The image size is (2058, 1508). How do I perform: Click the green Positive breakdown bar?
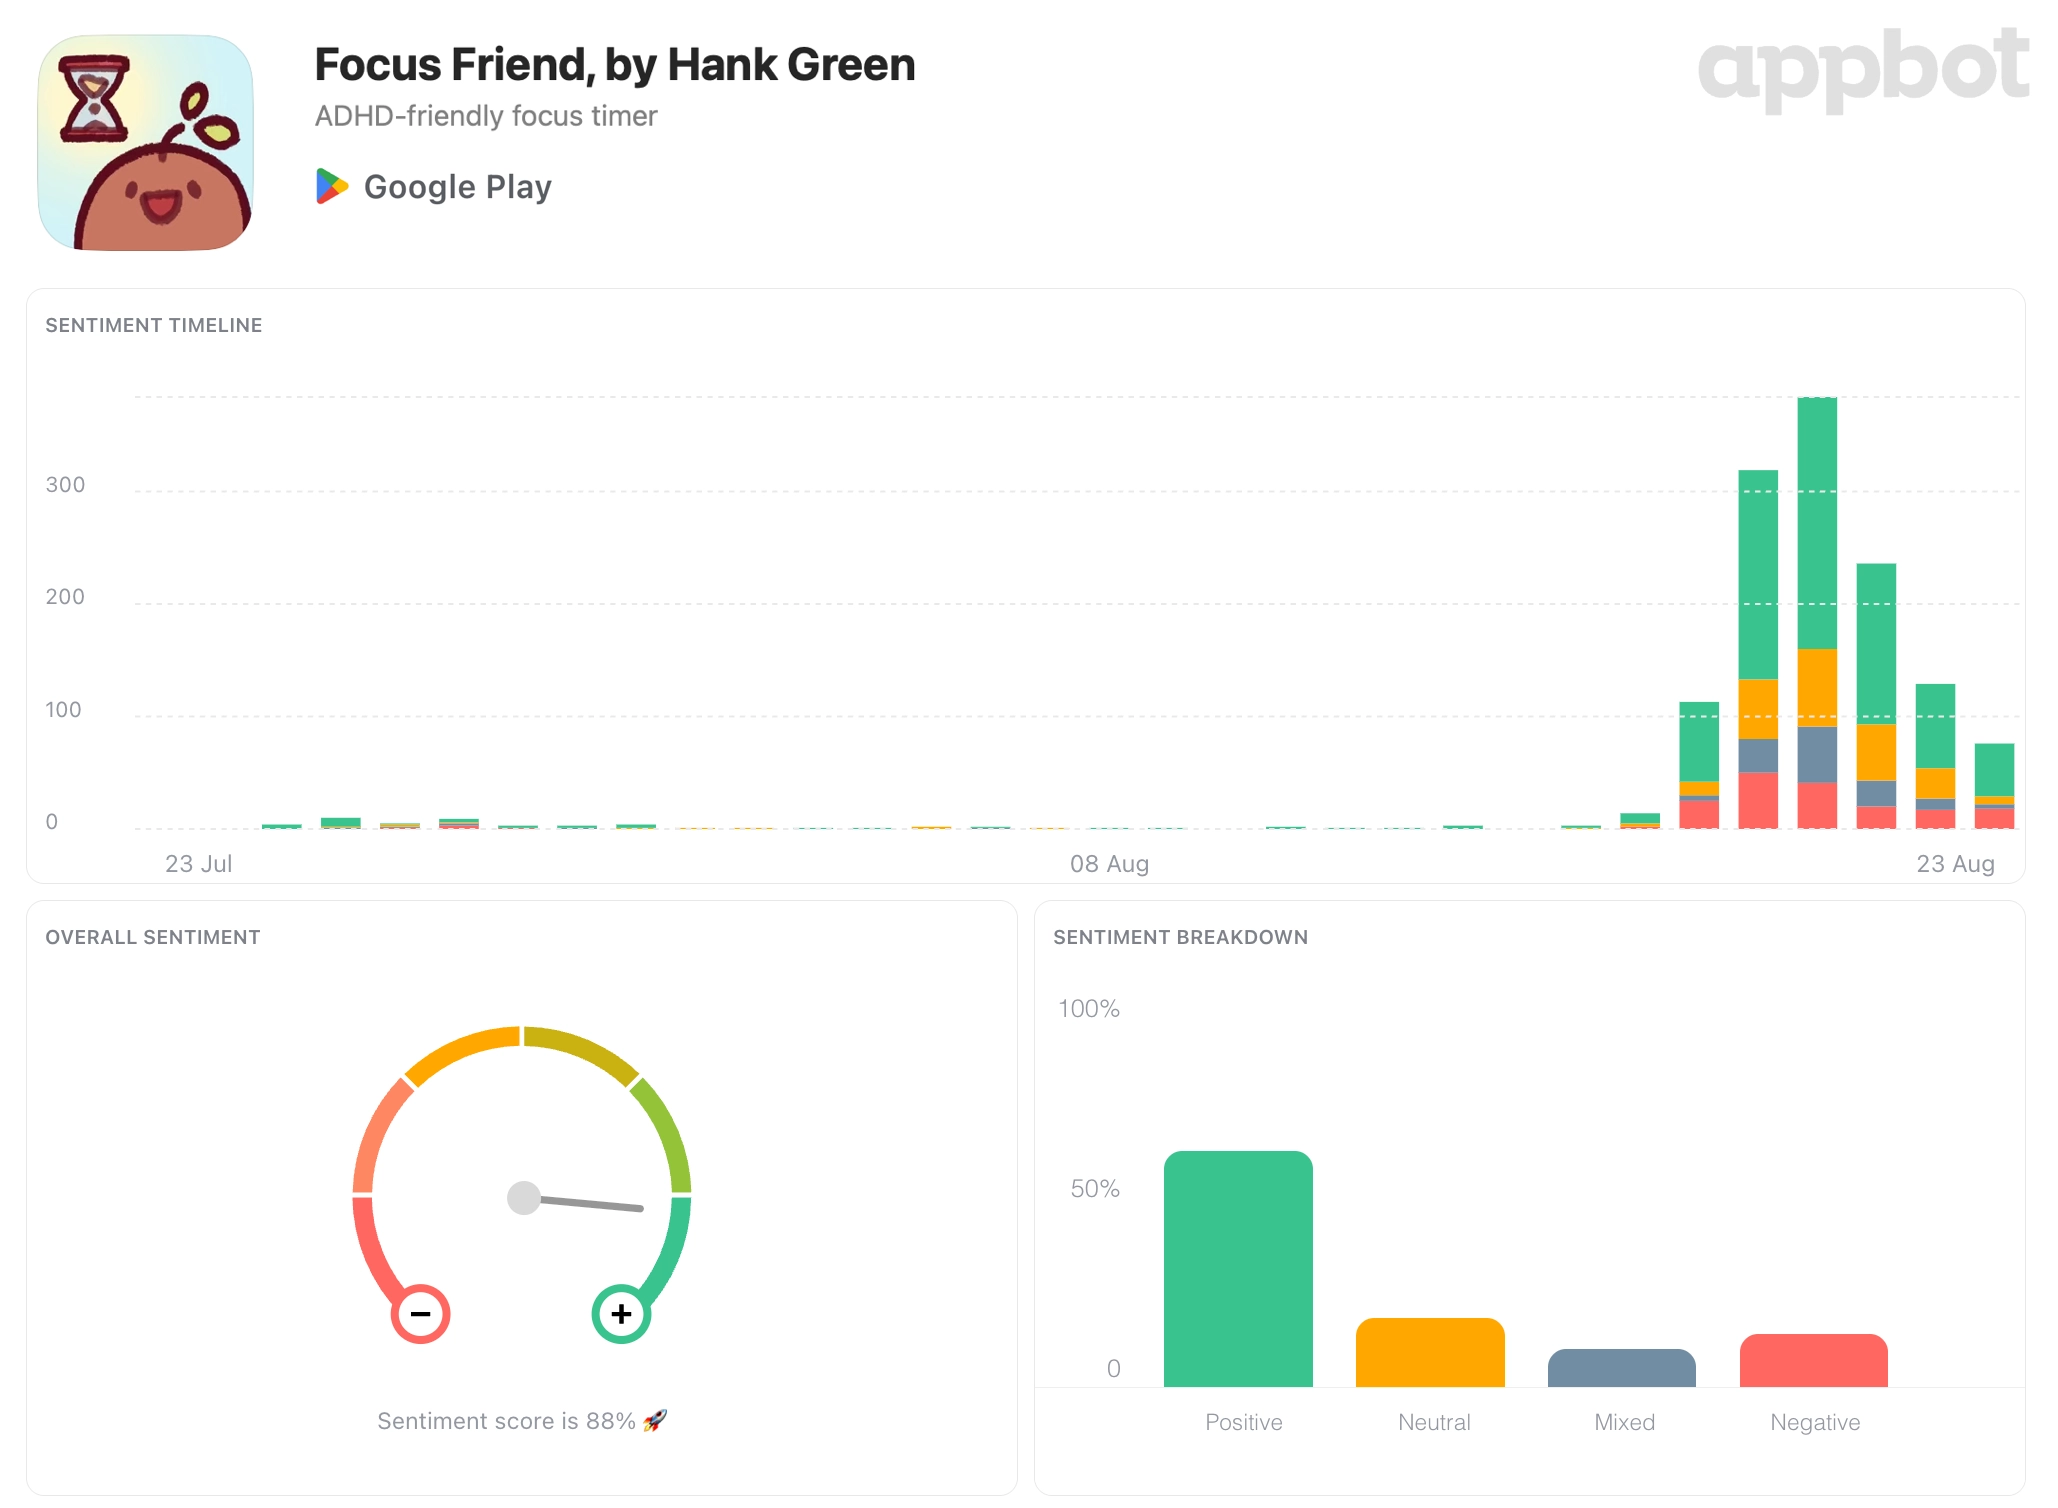[x=1238, y=1268]
